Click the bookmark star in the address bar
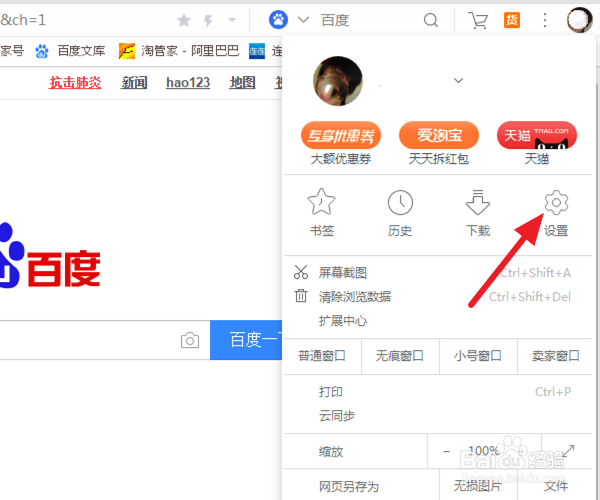This screenshot has height=500, width=600. [x=184, y=20]
